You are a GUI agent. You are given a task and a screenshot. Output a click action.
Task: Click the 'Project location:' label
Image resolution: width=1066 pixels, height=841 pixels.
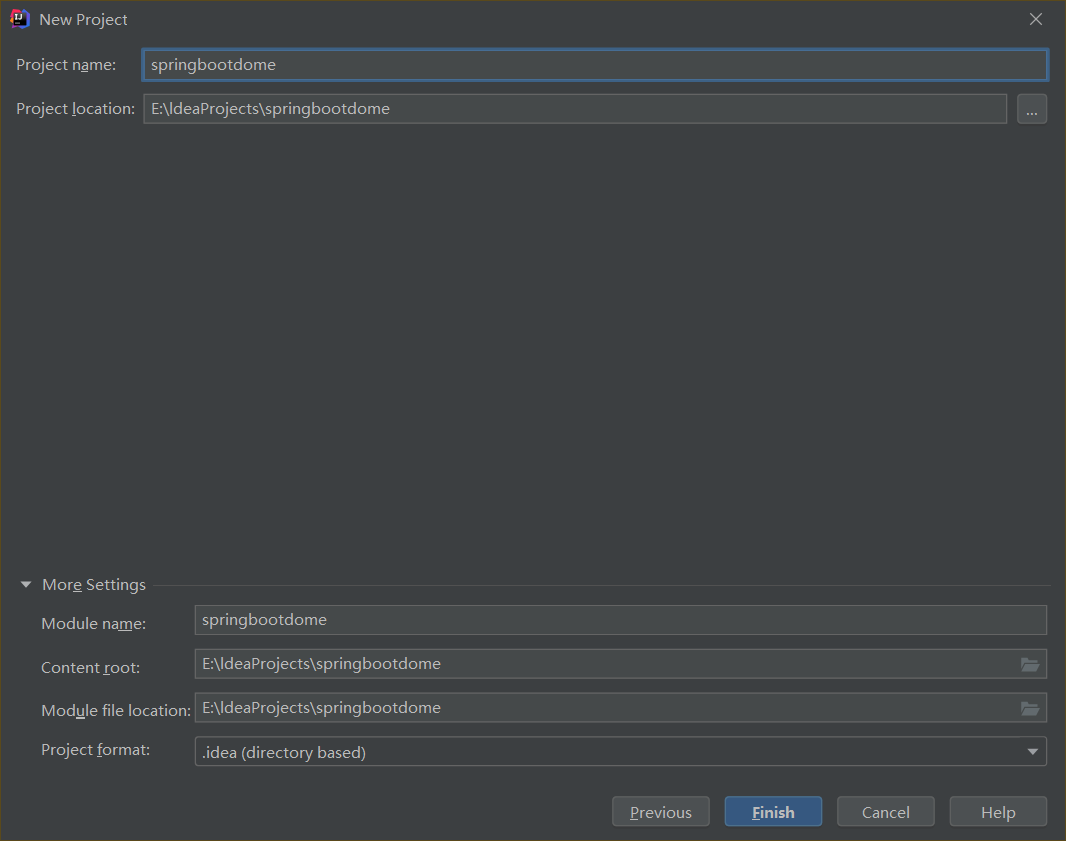75,109
